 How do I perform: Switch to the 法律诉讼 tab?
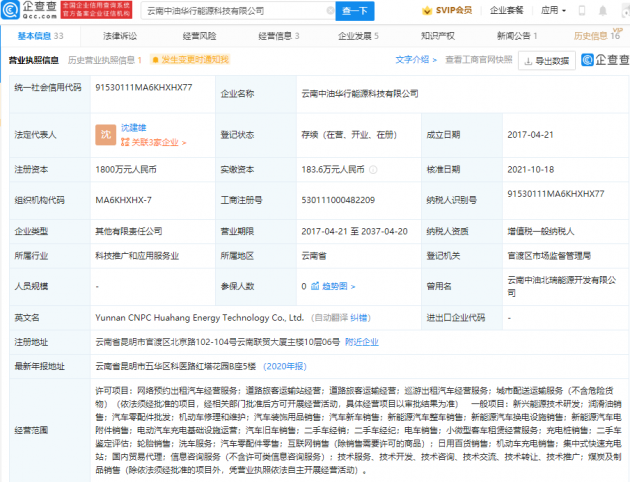click(x=120, y=35)
